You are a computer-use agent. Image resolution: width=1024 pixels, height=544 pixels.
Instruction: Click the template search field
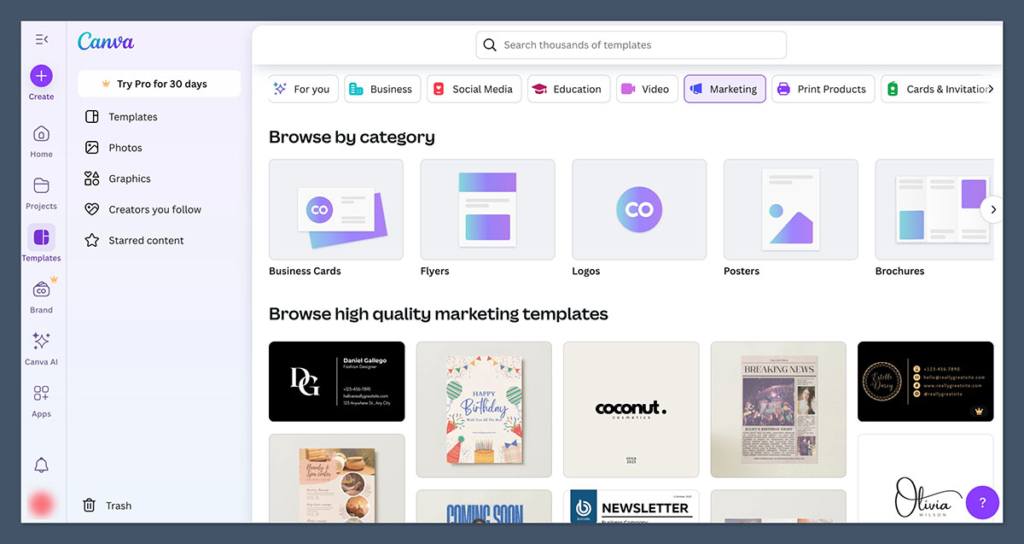pyautogui.click(x=631, y=45)
